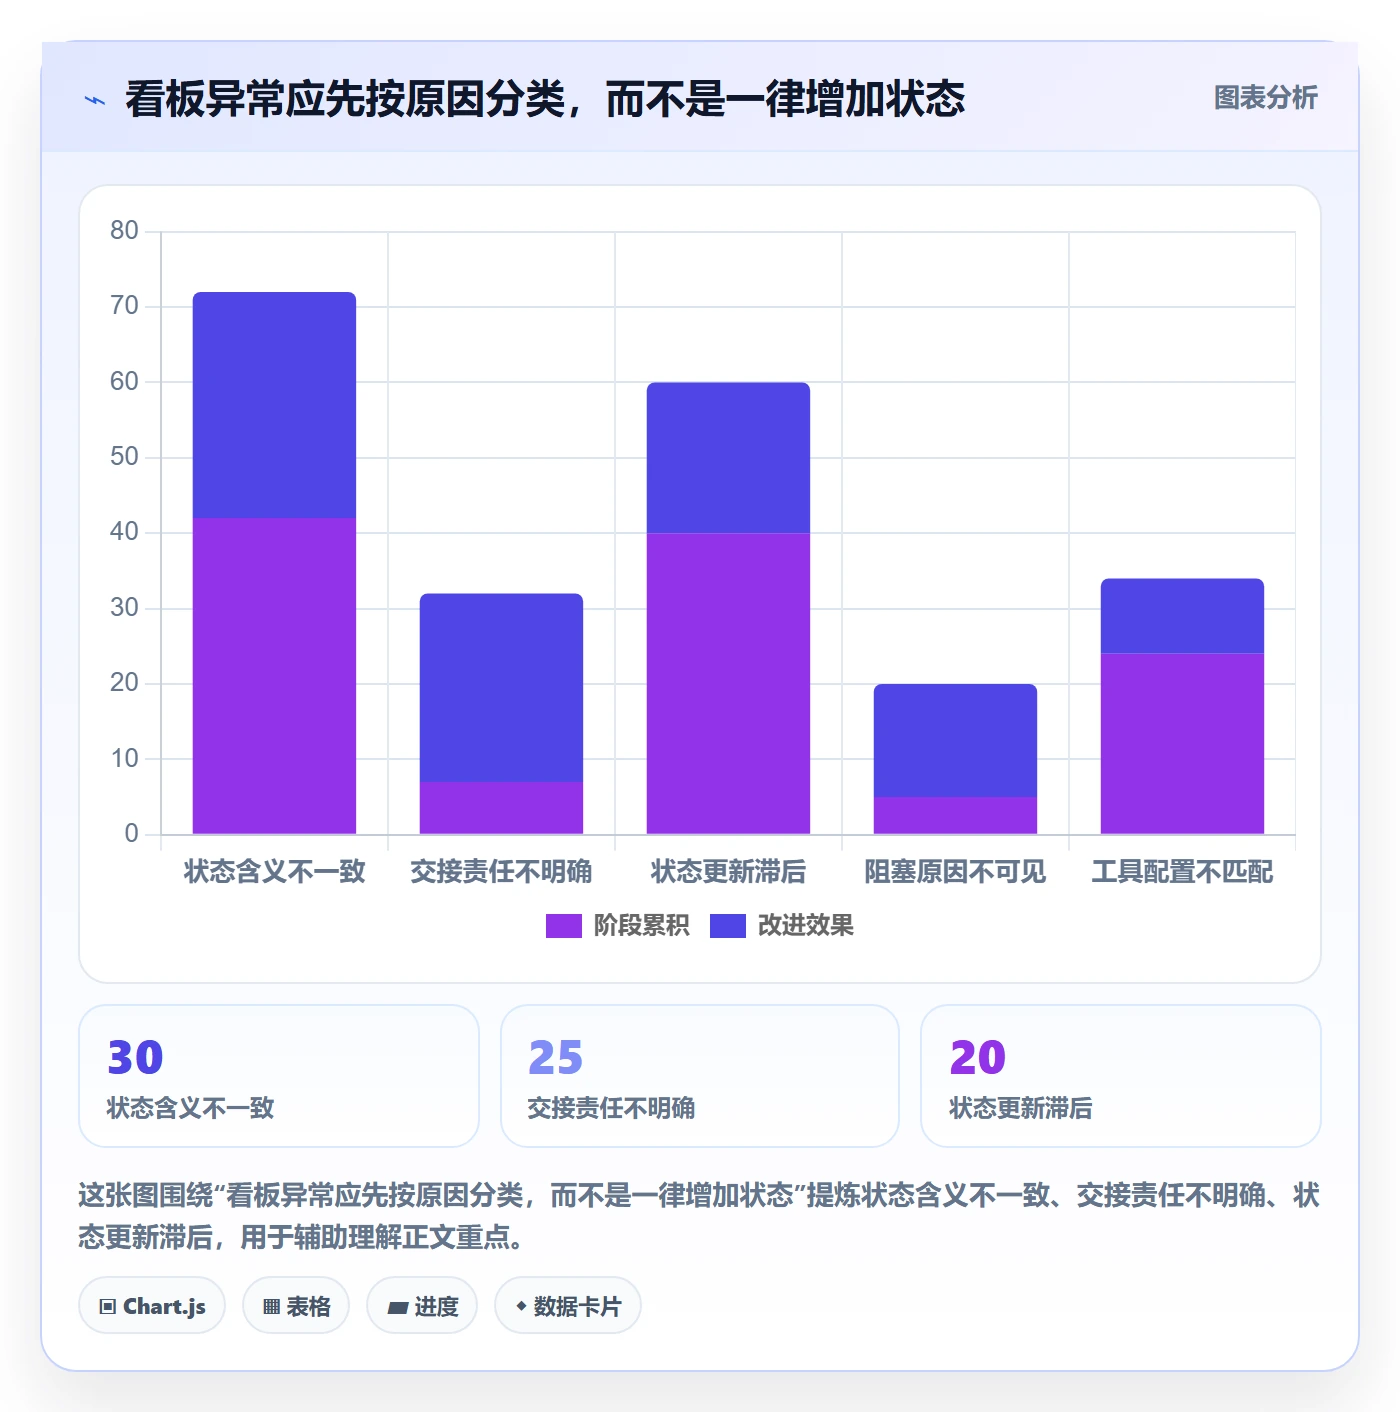Click the lightning icon beside the title
The image size is (1400, 1412).
(x=95, y=100)
